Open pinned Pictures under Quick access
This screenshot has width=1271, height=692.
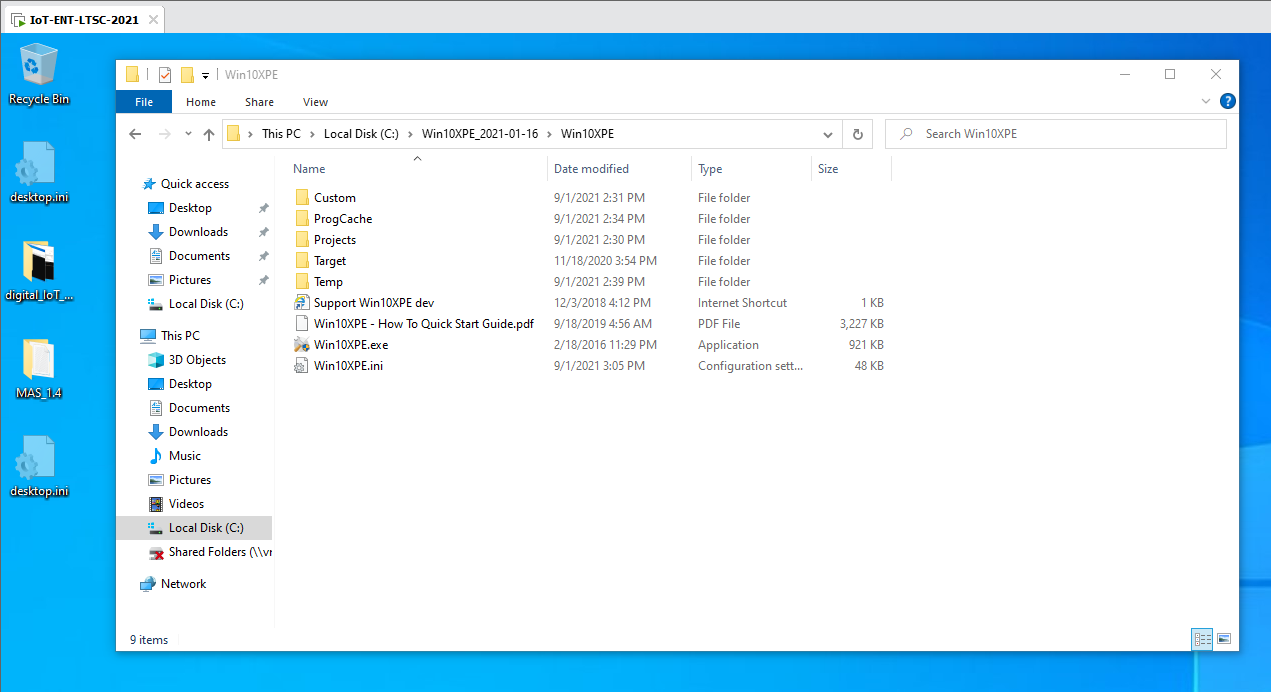[190, 280]
